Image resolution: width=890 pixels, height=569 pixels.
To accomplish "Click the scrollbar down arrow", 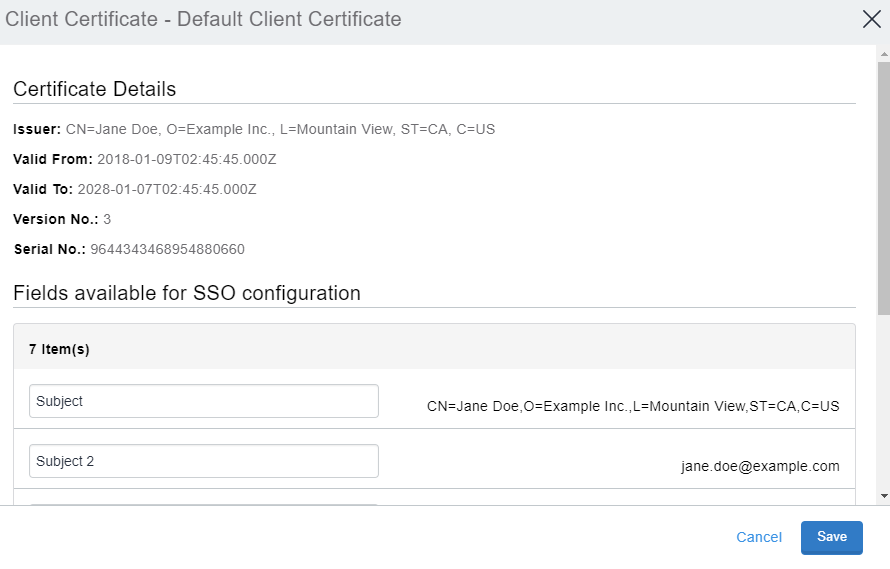I will pyautogui.click(x=883, y=496).
